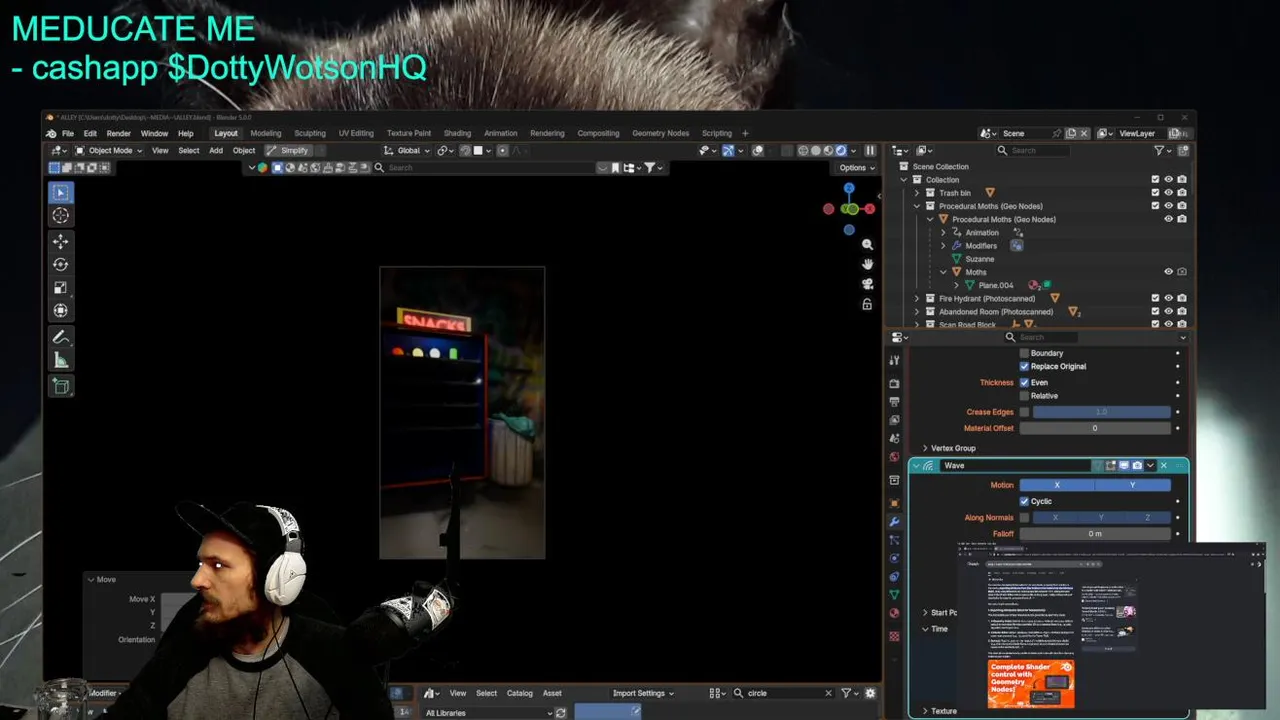Open the Scene properties tab
The height and width of the screenshot is (720, 1280).
point(894,438)
